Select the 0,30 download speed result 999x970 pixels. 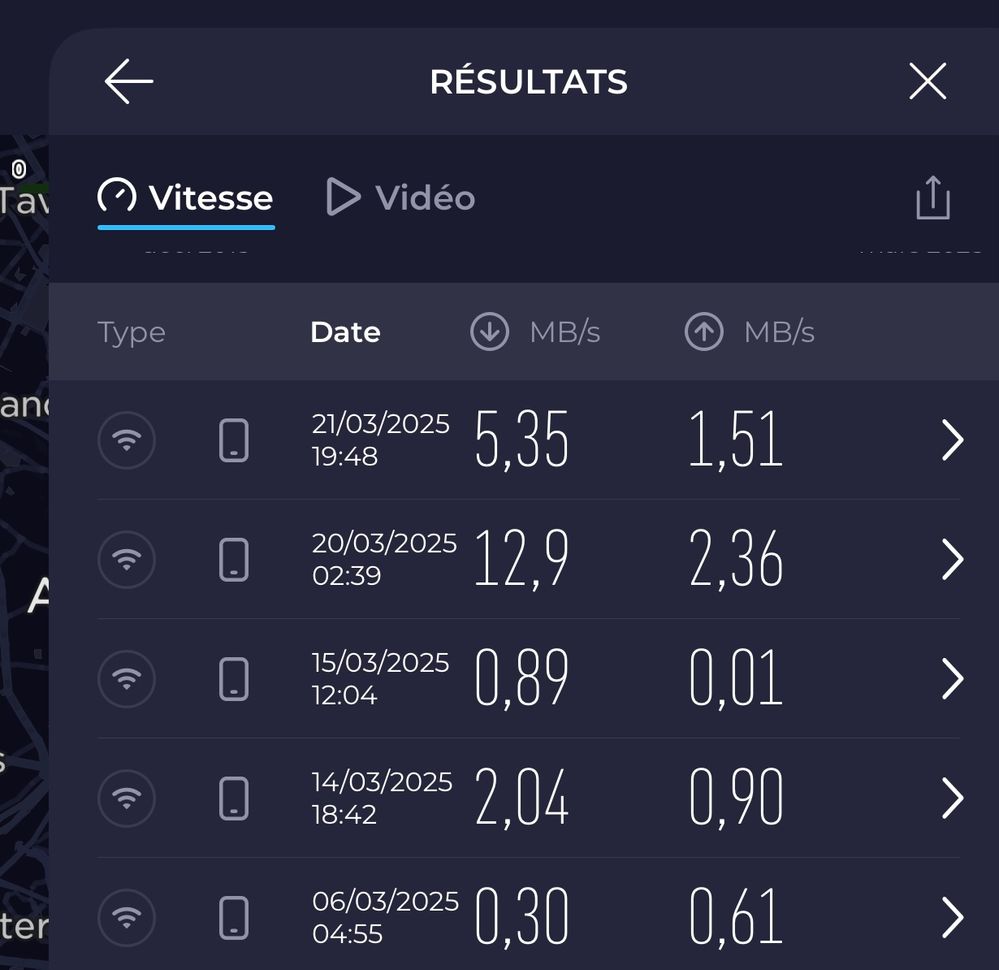click(521, 917)
